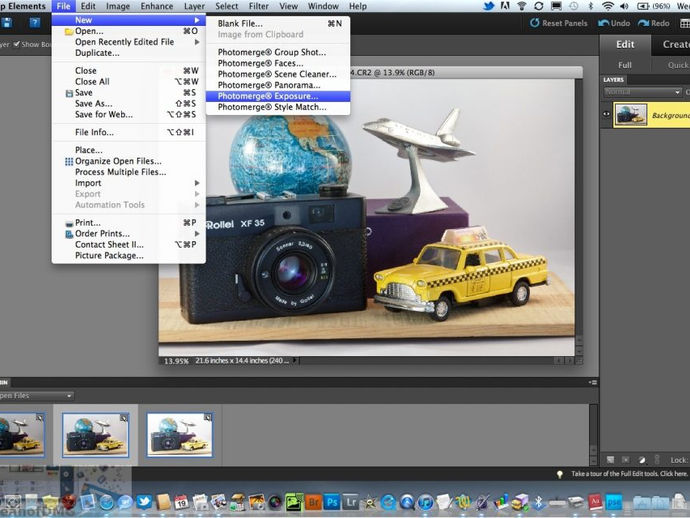Choose Photomerge Style Match from the submenu
The width and height of the screenshot is (690, 518).
point(278,107)
